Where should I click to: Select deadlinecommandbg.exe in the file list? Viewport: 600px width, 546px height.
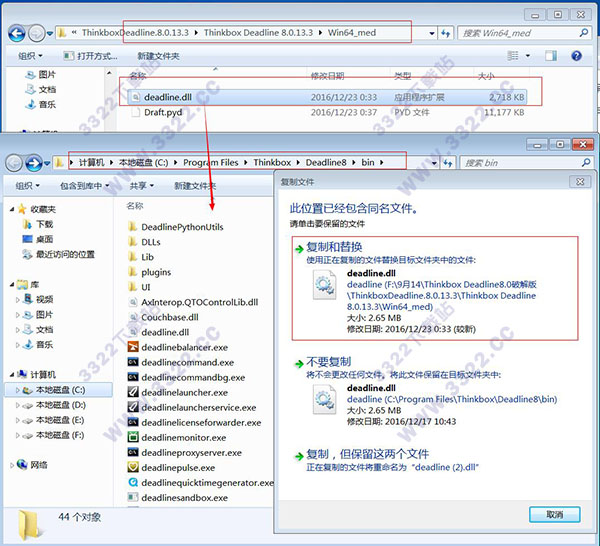click(193, 377)
